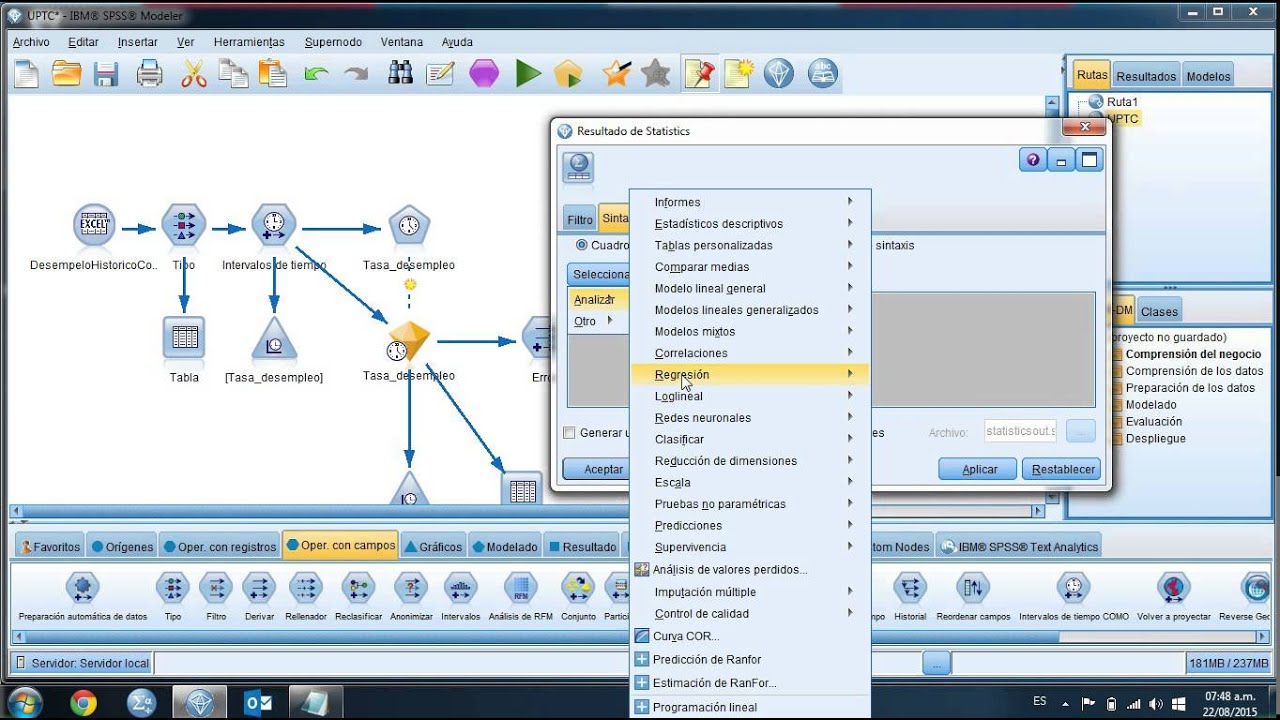Select the gold Tasa_desempleo model nugget
Viewport: 1280px width, 720px height.
tap(408, 341)
